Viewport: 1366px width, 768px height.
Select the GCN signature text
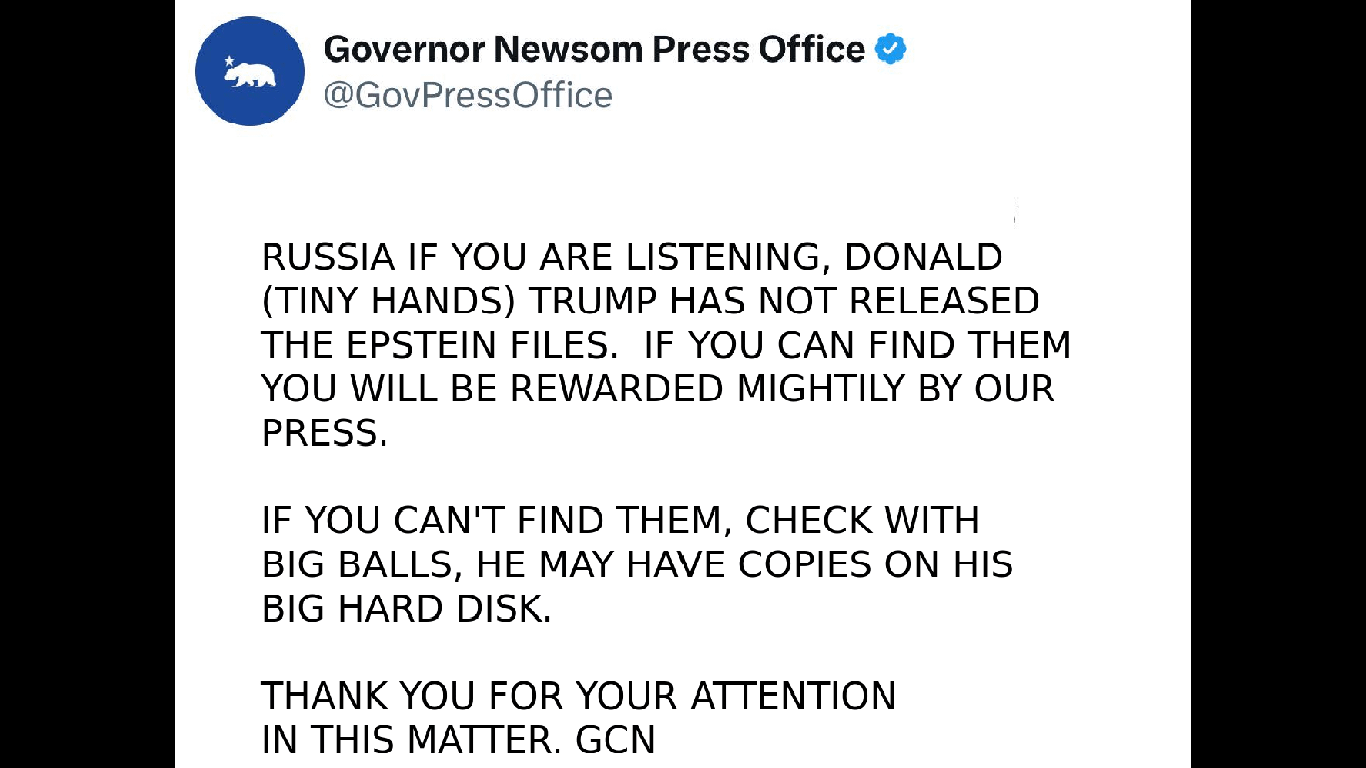(616, 740)
